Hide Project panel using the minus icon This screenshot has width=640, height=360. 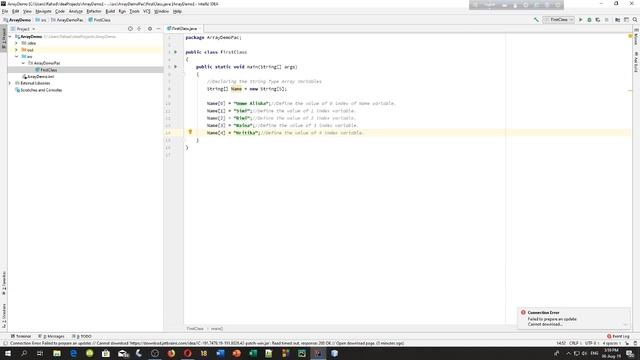158,29
